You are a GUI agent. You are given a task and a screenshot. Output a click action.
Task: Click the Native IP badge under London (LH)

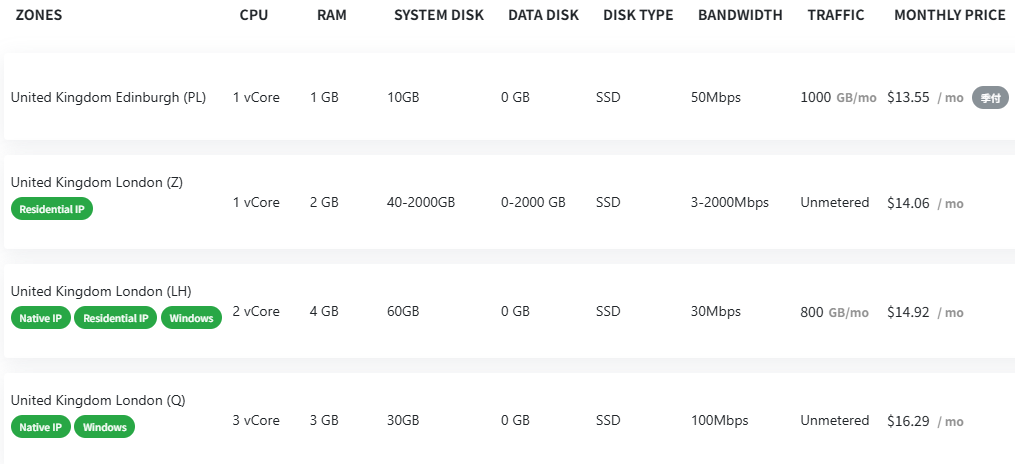[41, 318]
